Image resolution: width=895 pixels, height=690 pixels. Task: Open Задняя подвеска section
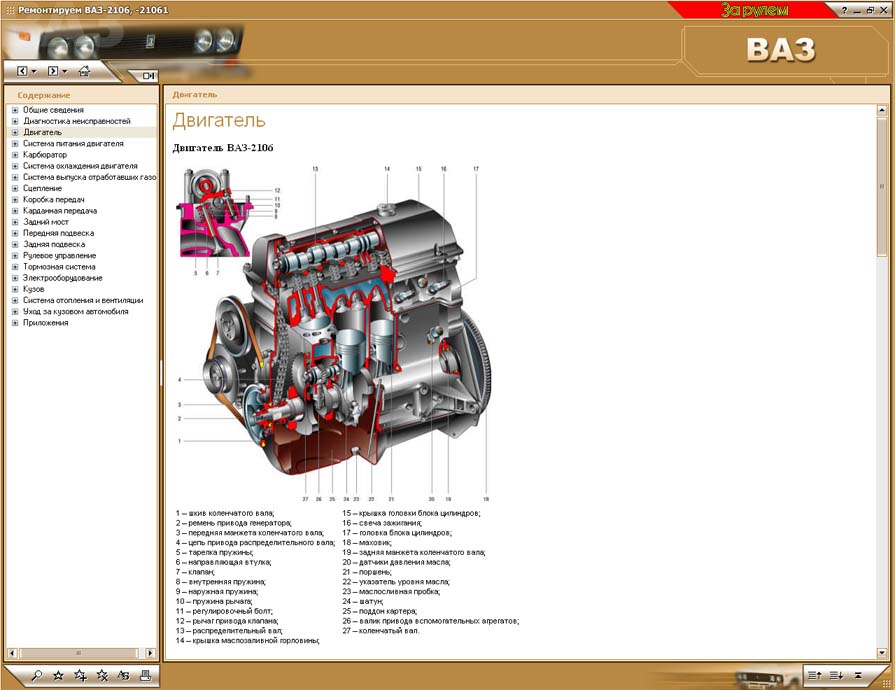pyautogui.click(x=54, y=244)
